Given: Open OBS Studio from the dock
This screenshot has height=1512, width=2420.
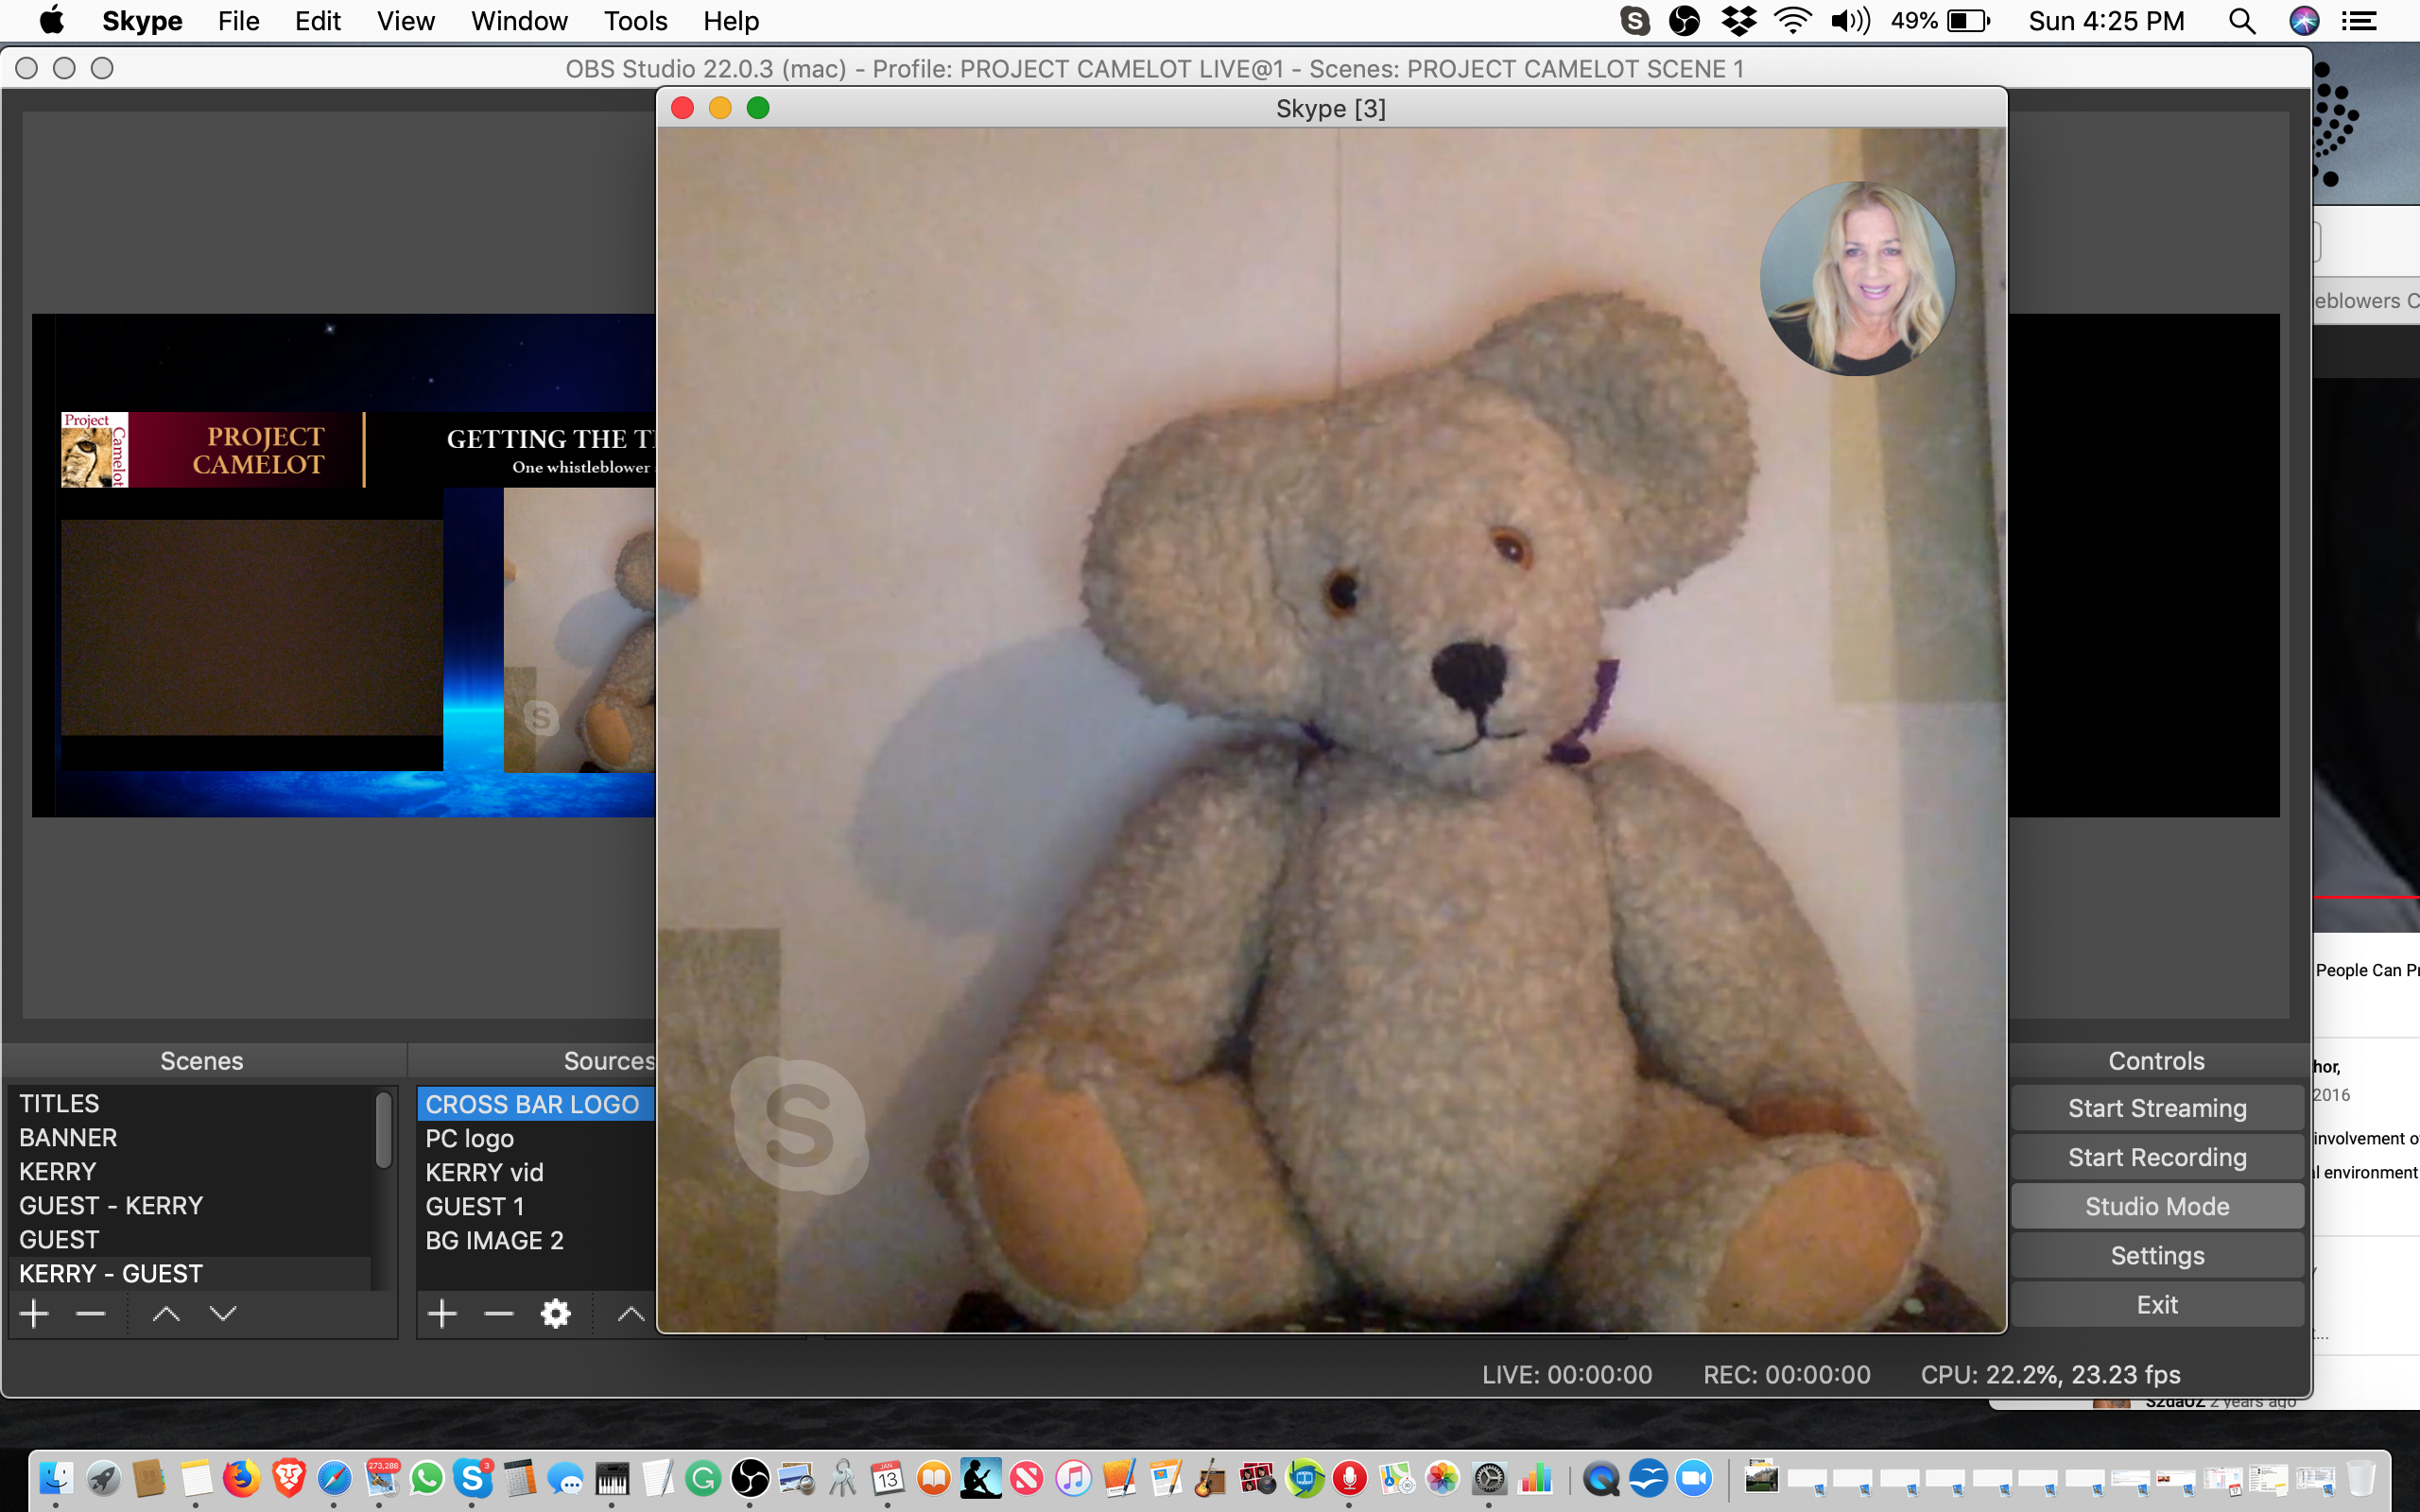Looking at the screenshot, I should 750,1478.
